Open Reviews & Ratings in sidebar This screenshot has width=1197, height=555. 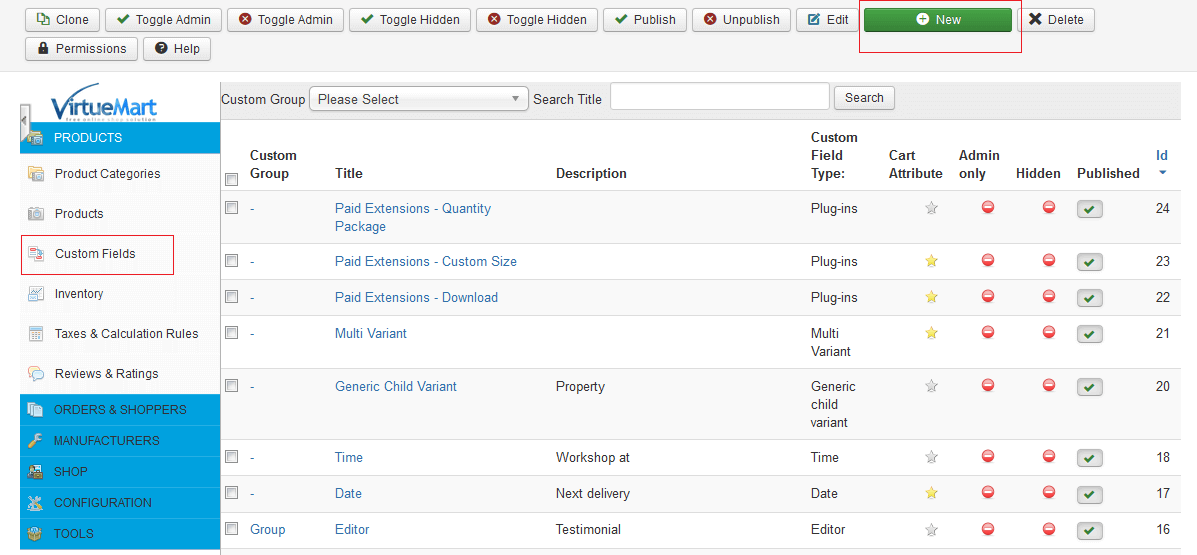click(x=107, y=374)
